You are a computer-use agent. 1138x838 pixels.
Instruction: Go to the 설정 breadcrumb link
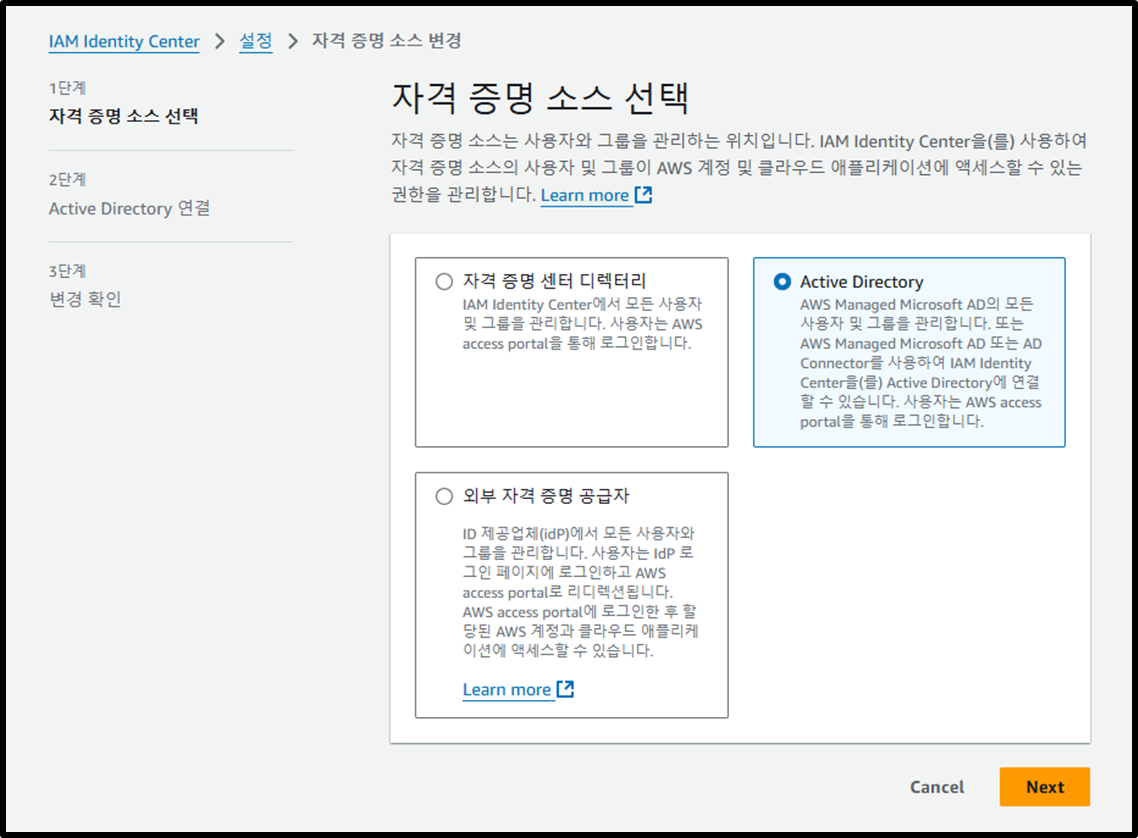click(255, 41)
